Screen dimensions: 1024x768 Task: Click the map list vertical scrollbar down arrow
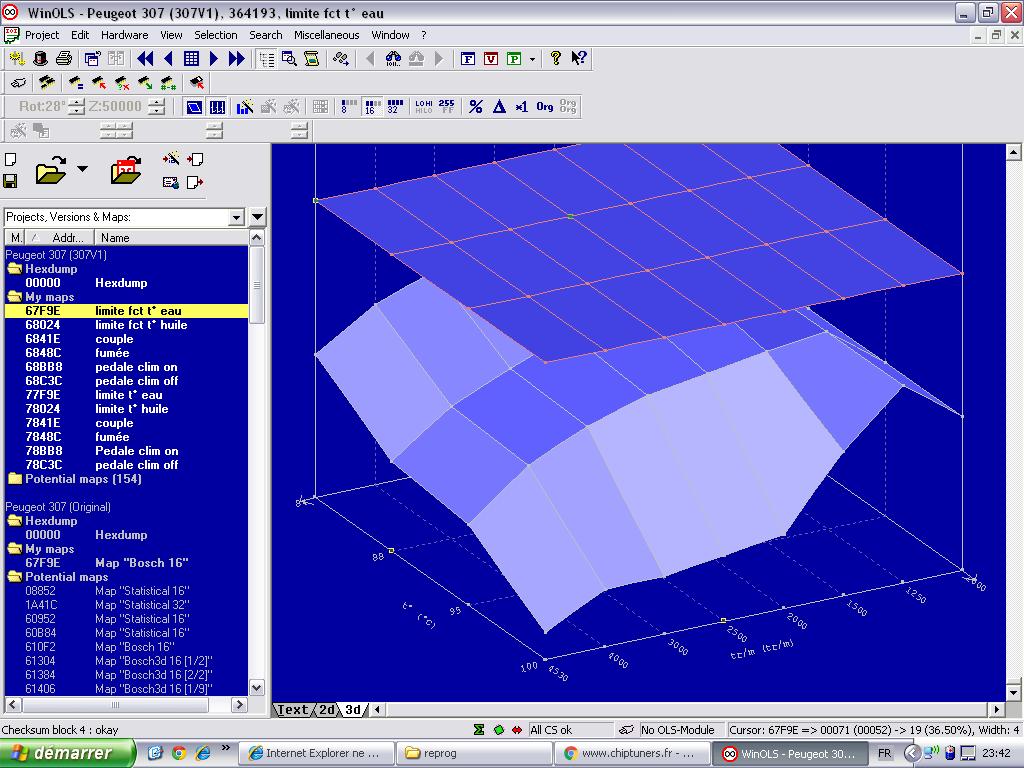257,688
